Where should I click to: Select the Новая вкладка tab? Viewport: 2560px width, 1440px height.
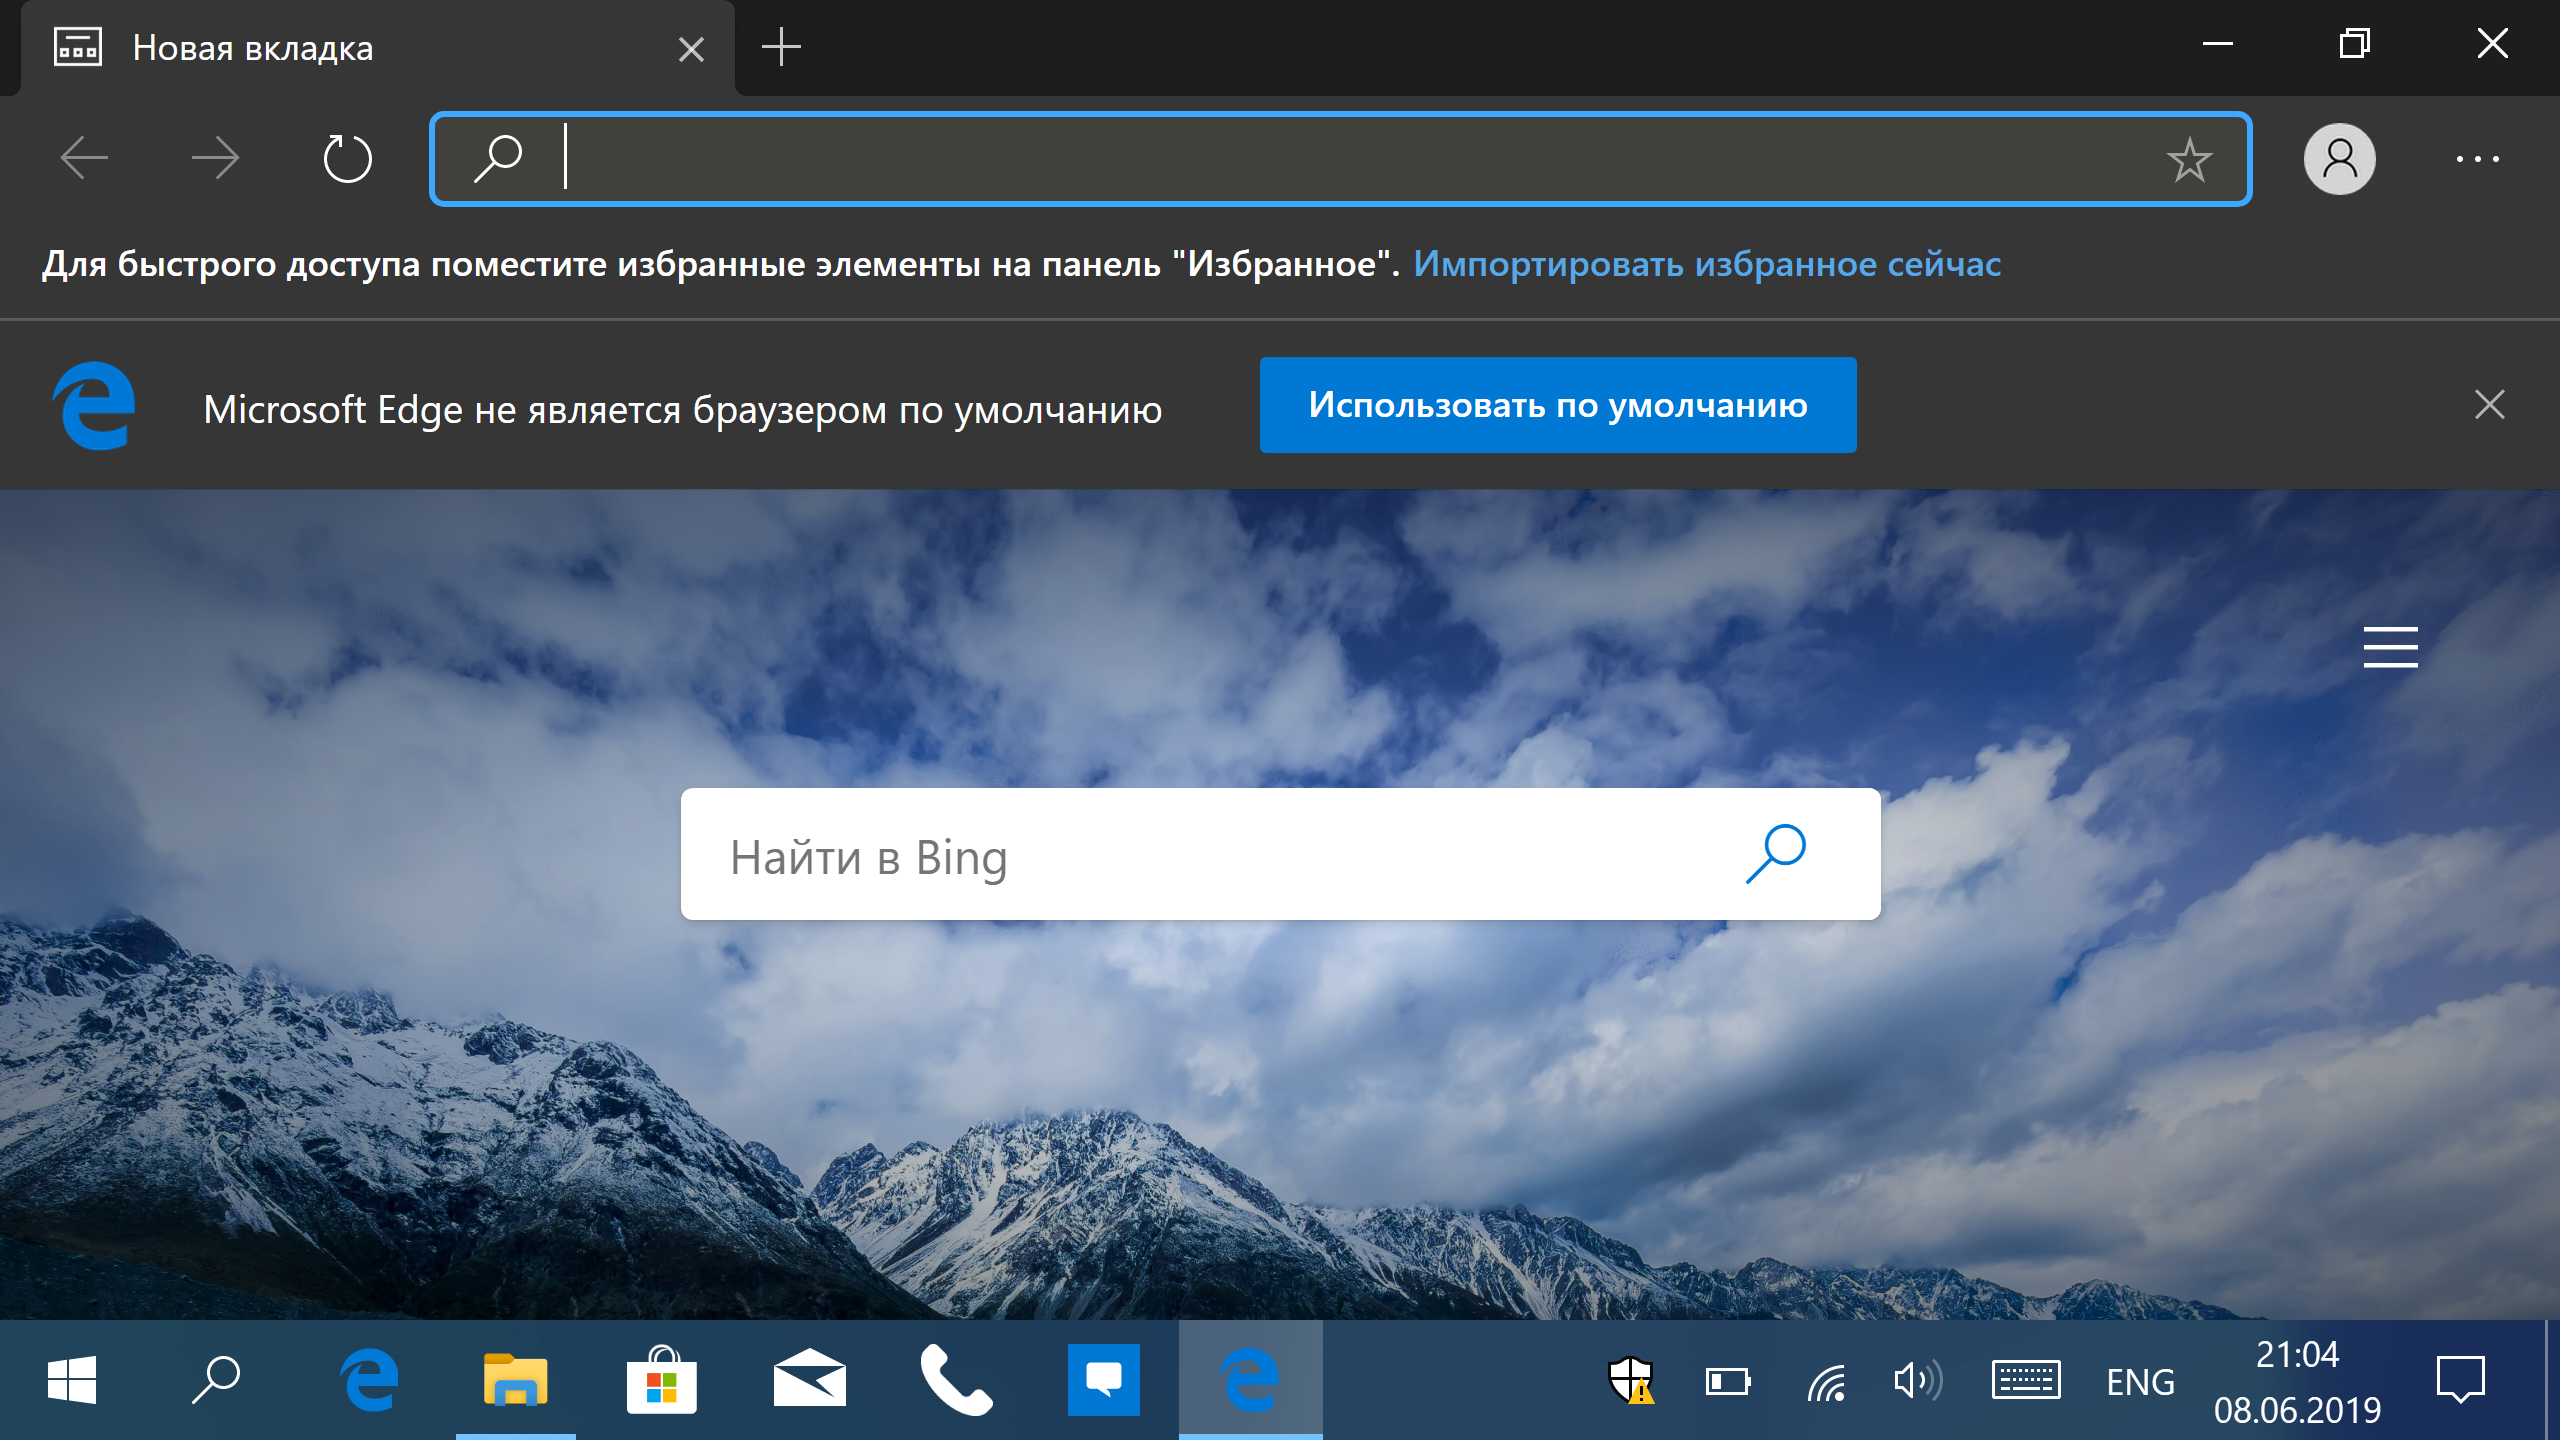(x=378, y=48)
